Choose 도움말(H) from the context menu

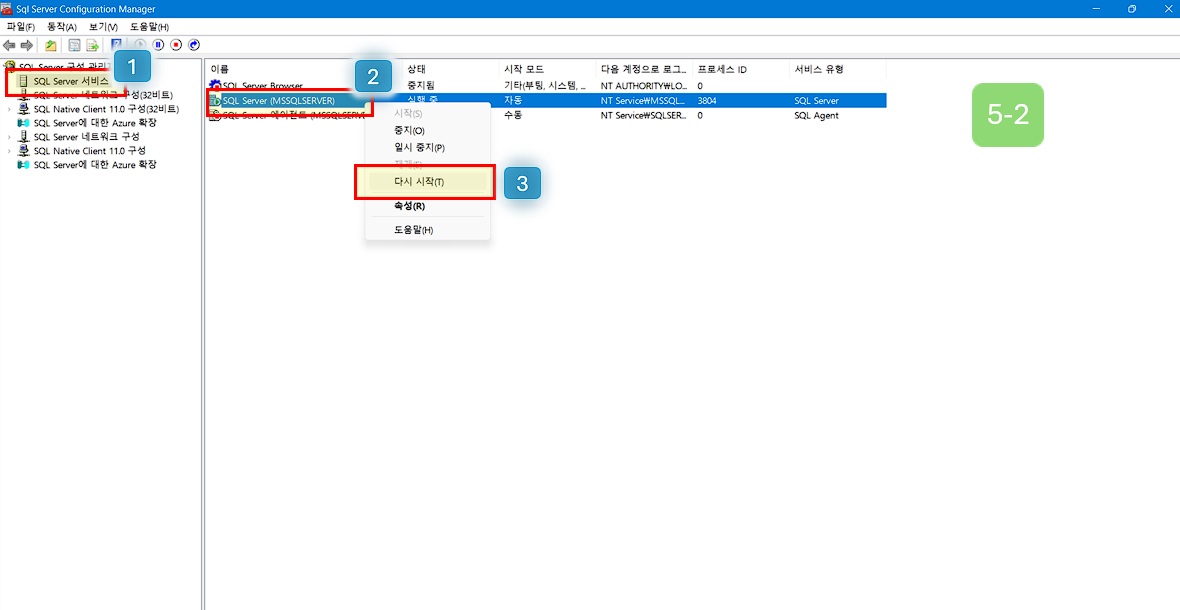point(414,230)
